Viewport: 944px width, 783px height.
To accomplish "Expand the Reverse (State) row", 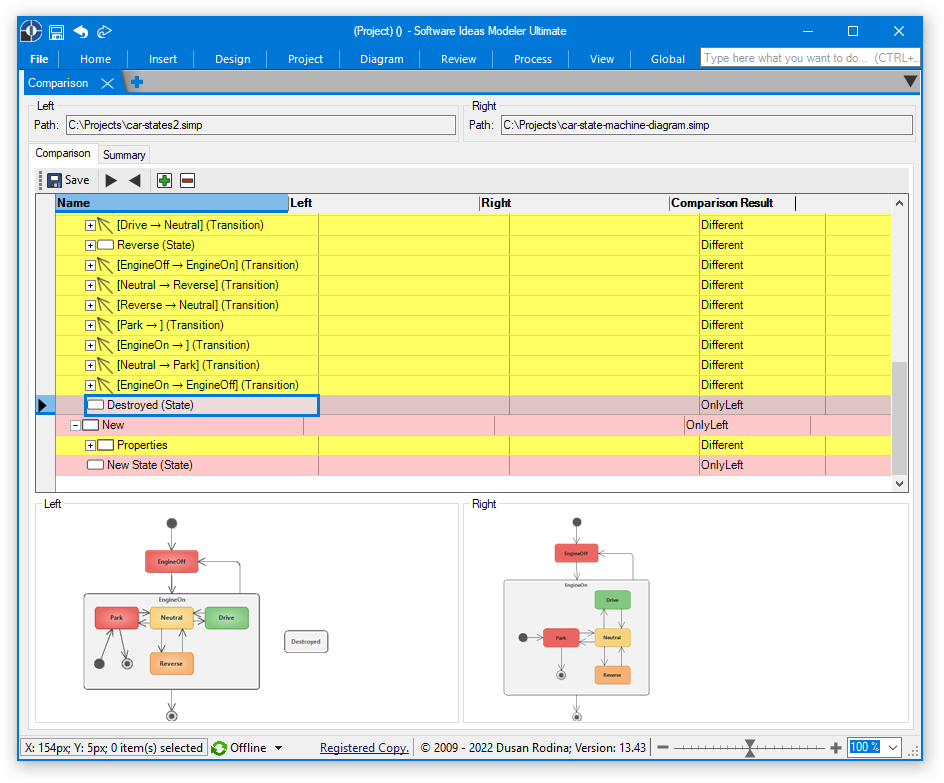I will pos(90,246).
